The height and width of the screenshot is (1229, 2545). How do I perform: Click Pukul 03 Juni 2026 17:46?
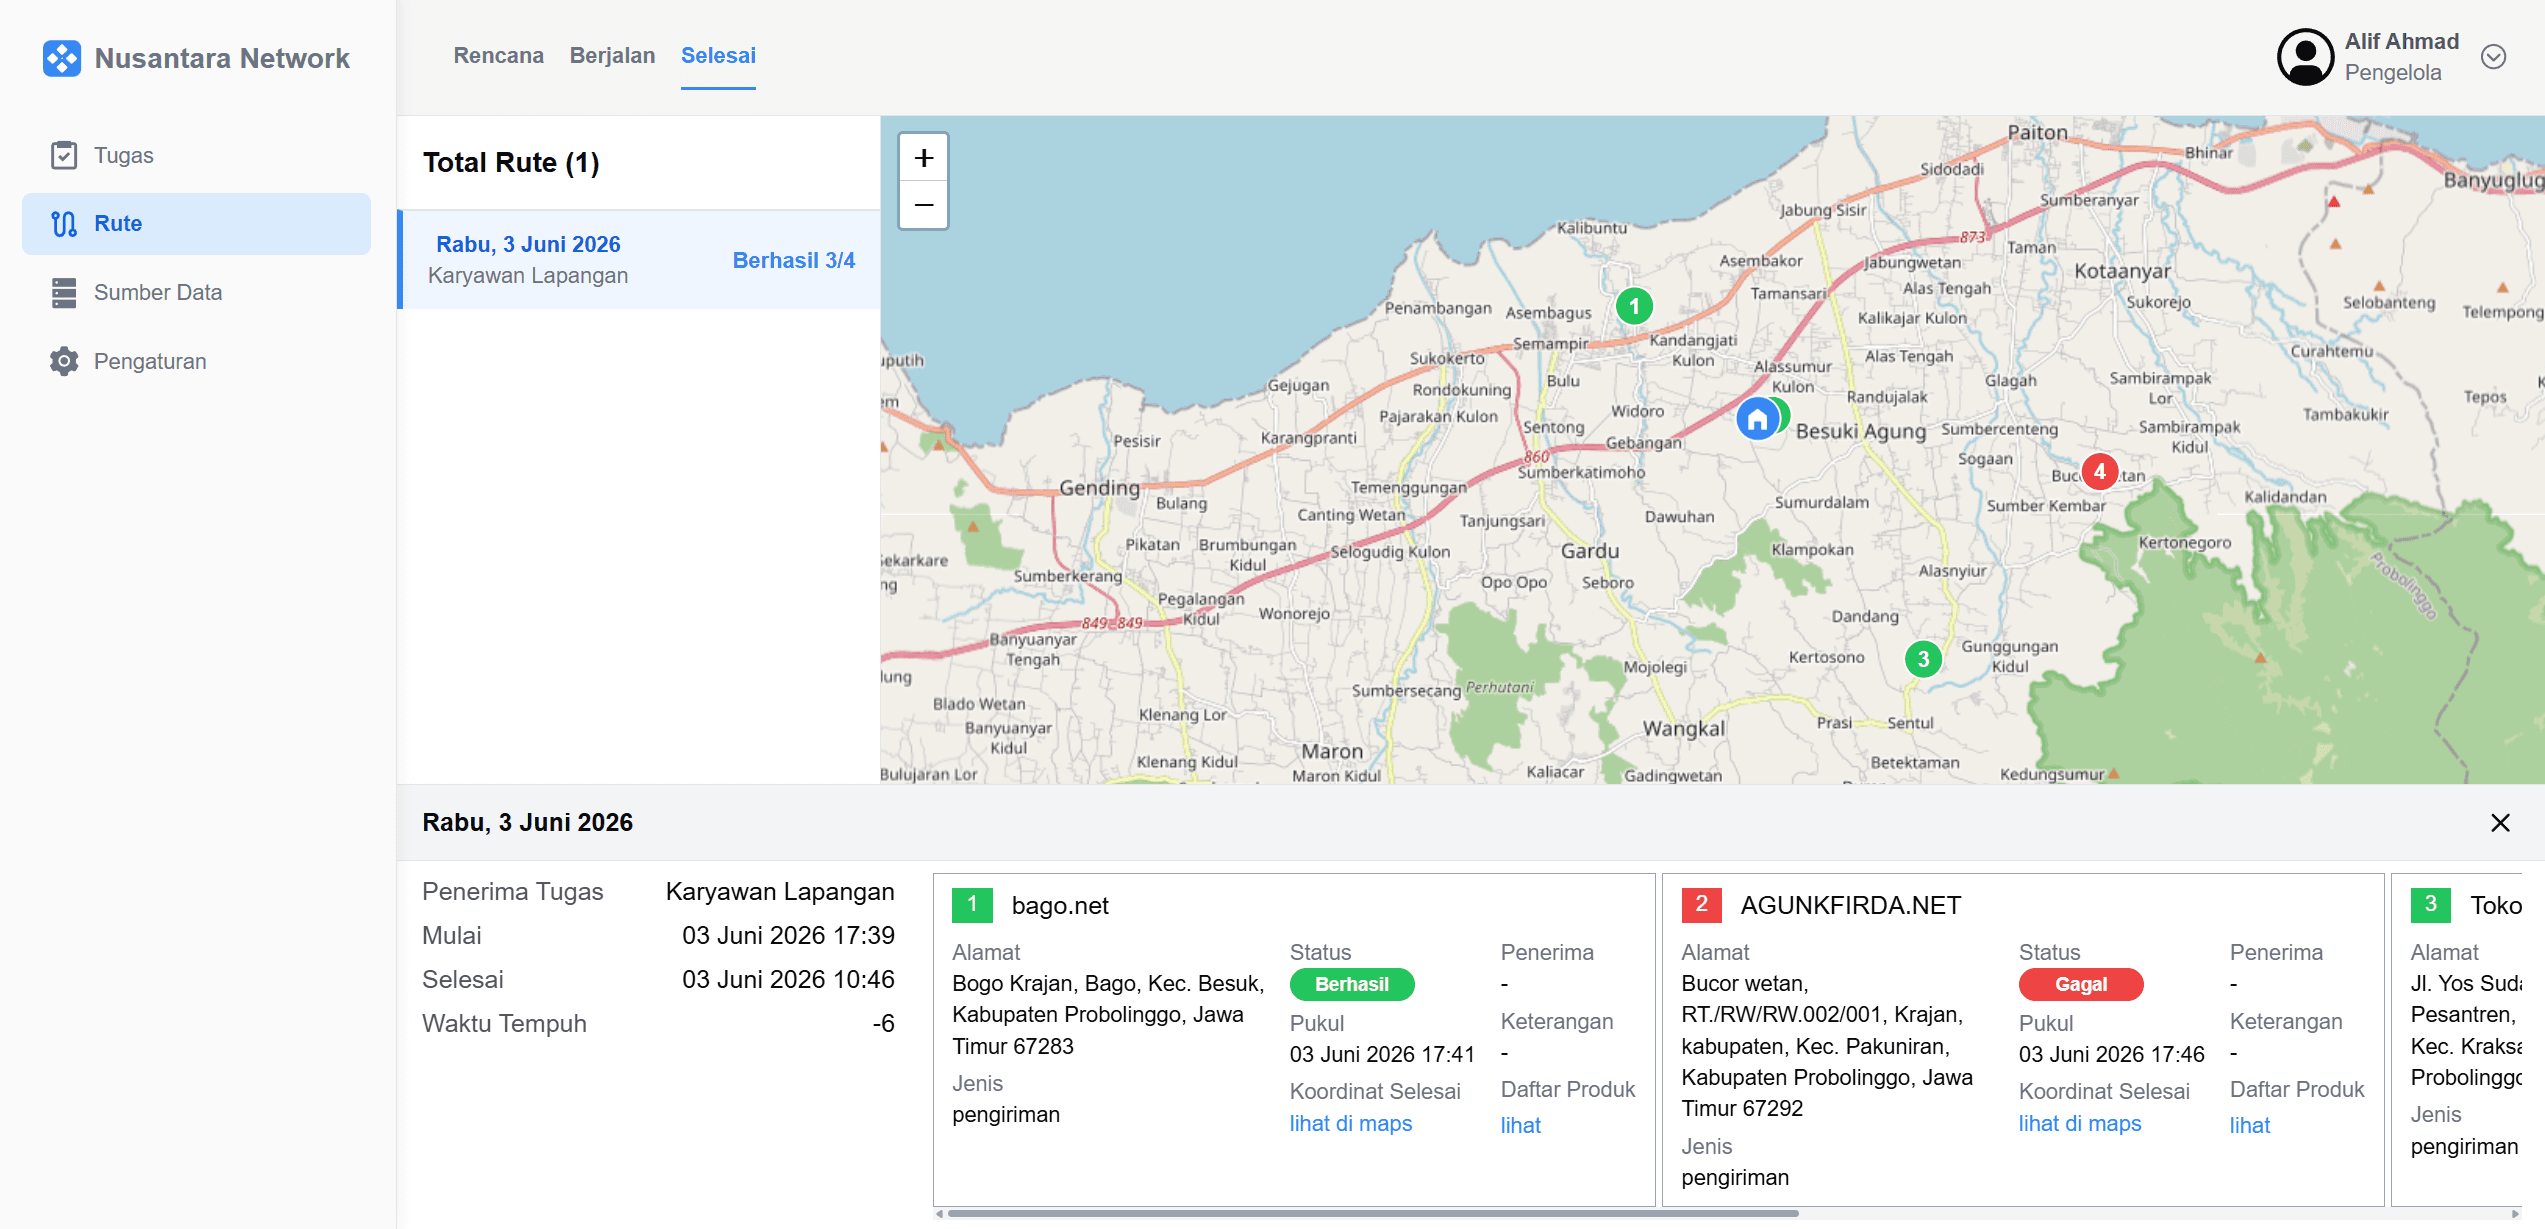pos(2111,1054)
